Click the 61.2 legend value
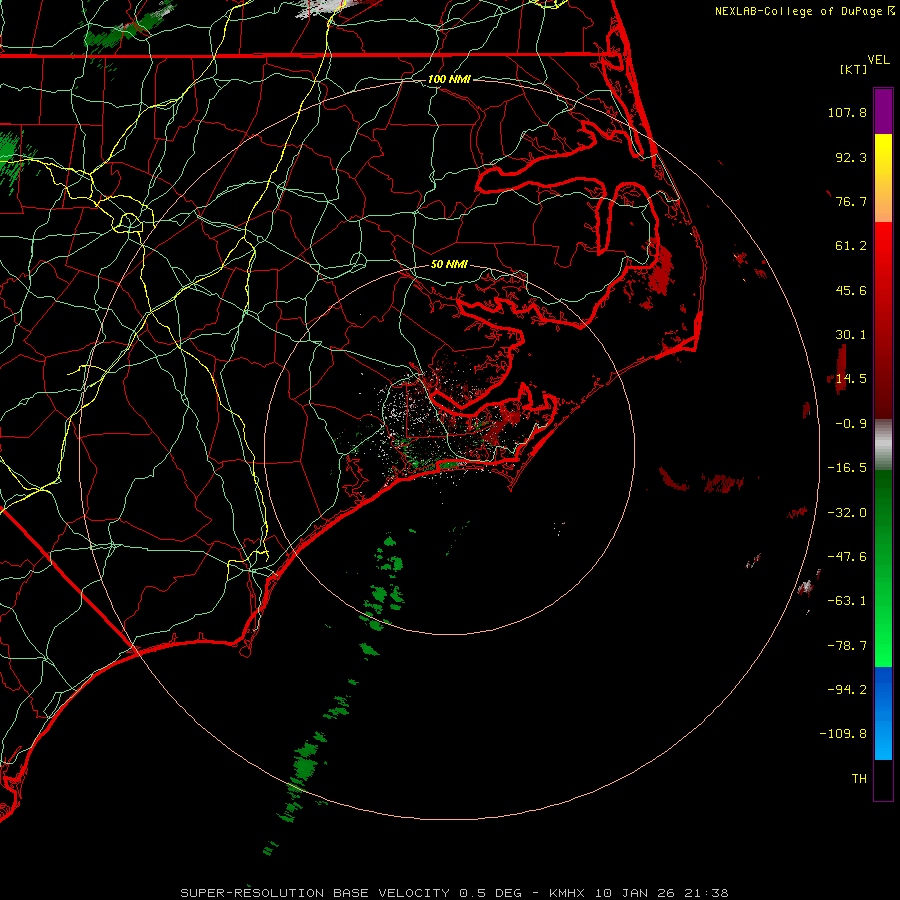 pos(851,246)
